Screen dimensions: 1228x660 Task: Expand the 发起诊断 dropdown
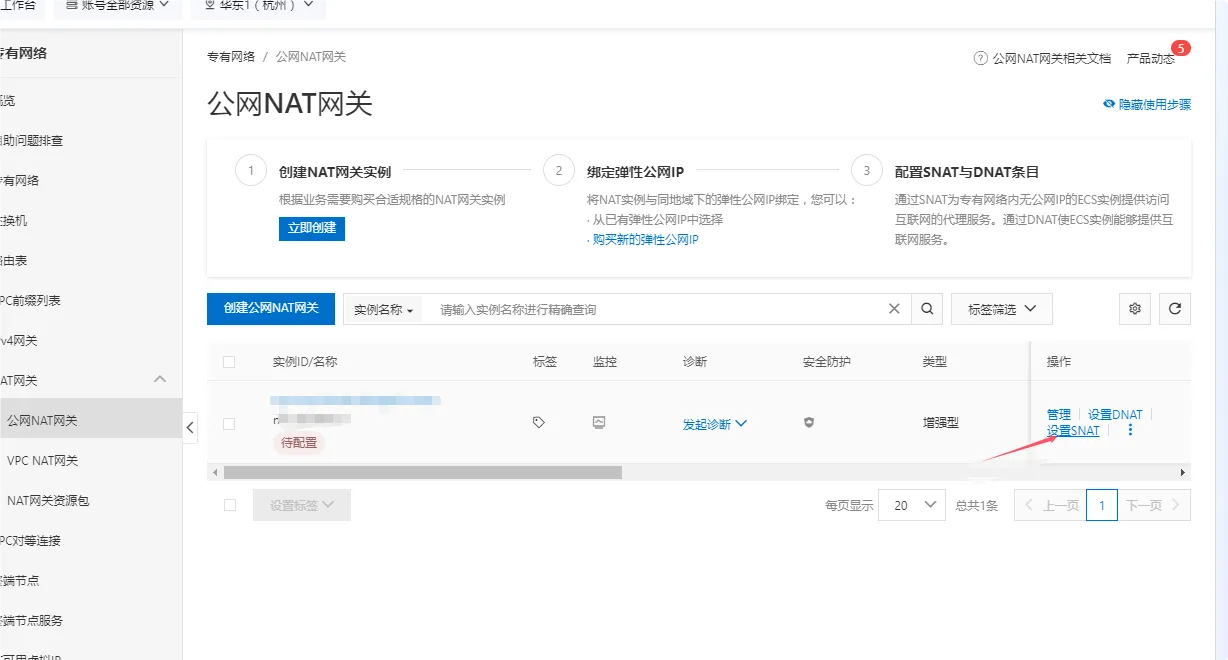pos(714,422)
